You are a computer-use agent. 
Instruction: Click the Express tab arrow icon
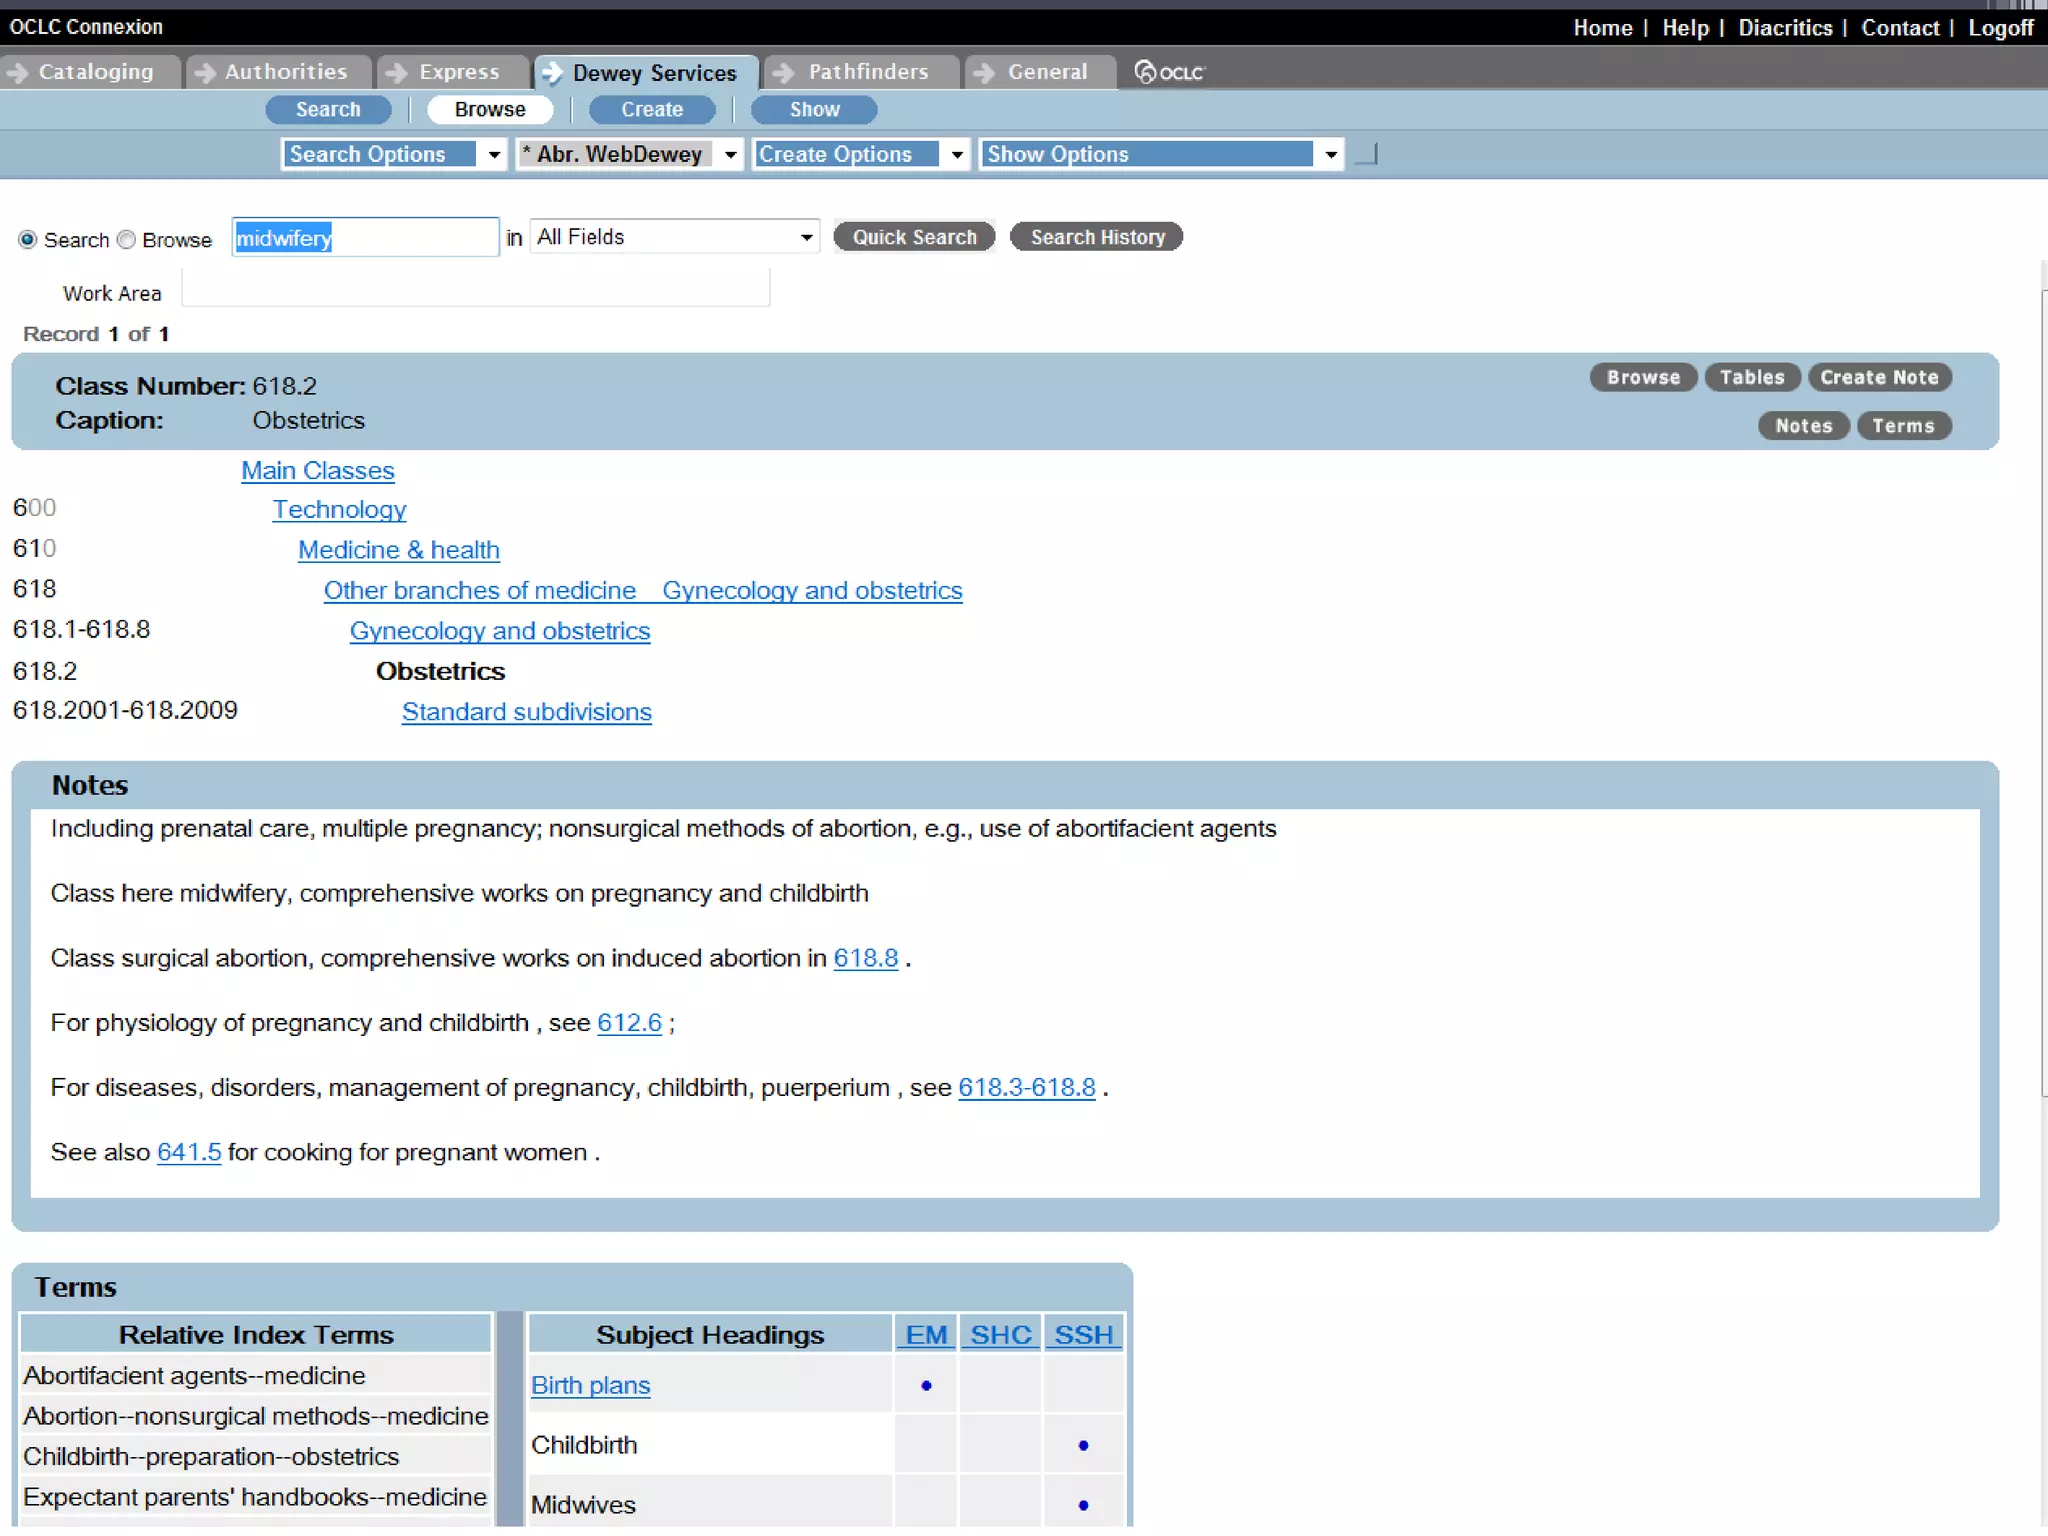pyautogui.click(x=396, y=72)
